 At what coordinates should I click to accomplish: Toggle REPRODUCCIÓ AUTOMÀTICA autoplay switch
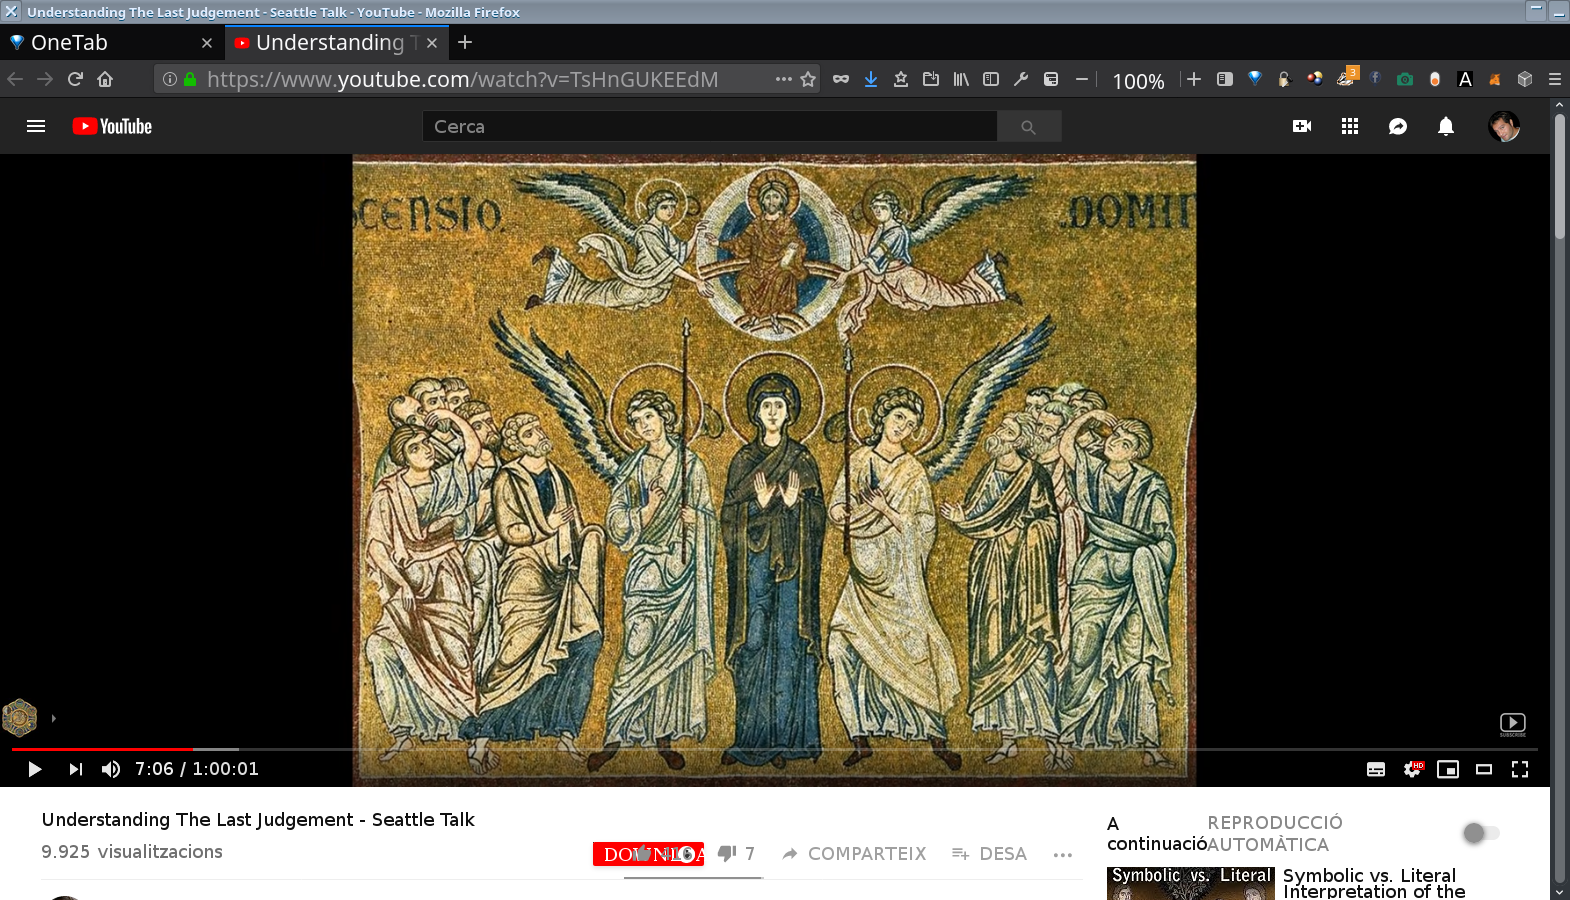click(1480, 832)
